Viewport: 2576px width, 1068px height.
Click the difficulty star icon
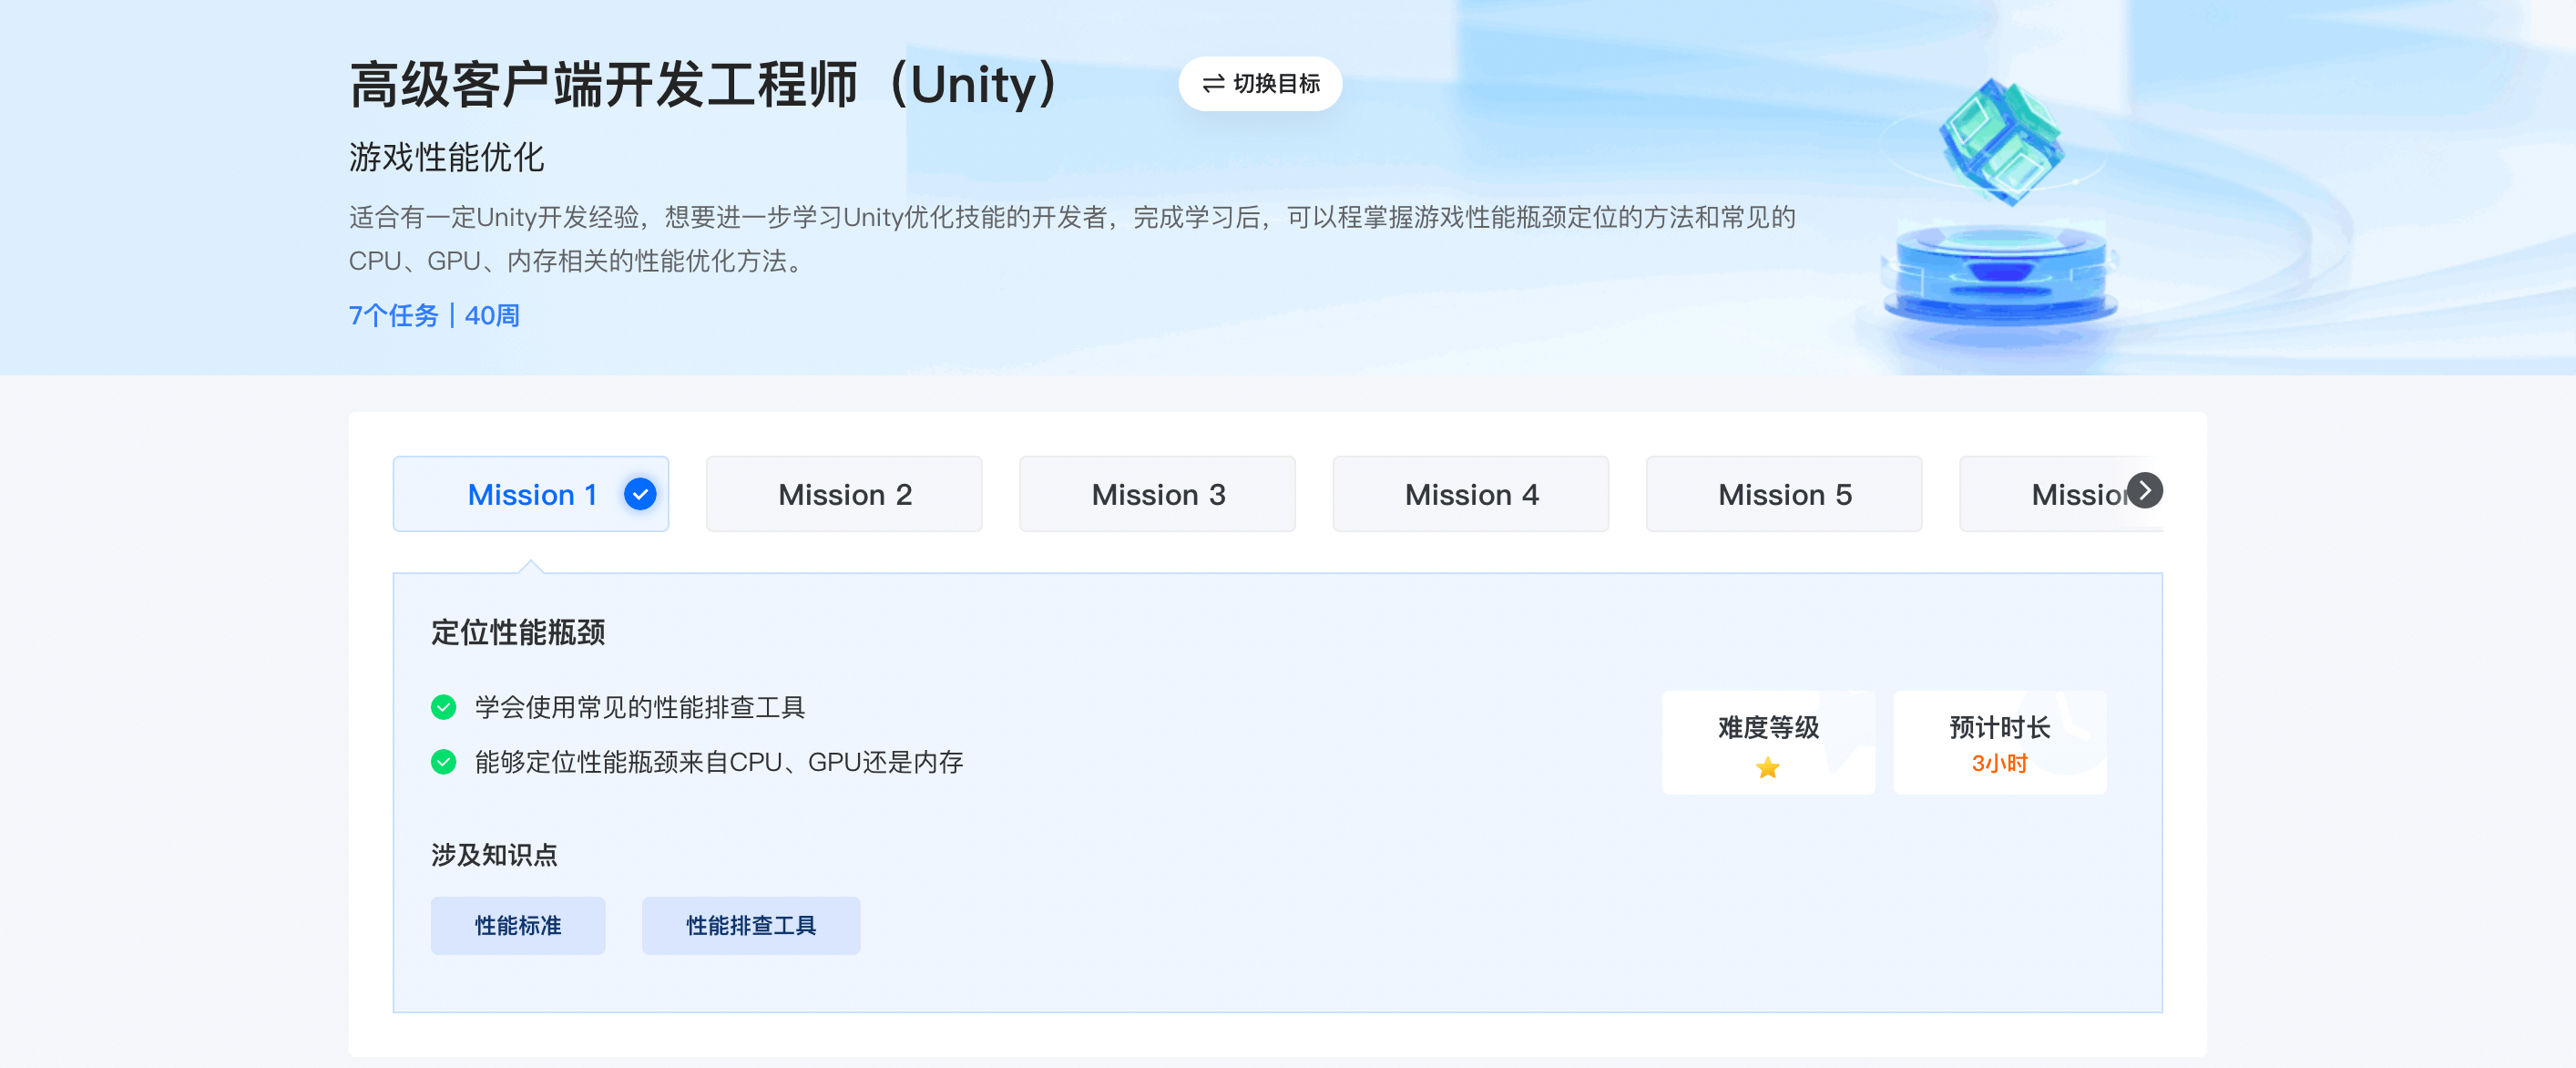click(1767, 768)
